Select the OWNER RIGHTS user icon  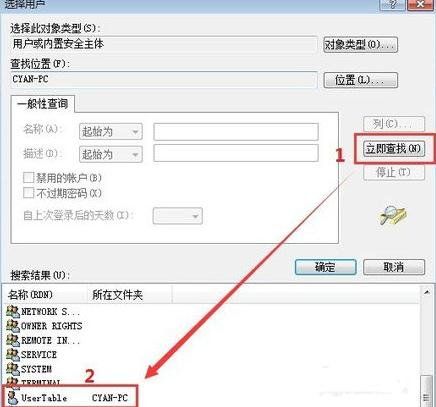13,326
